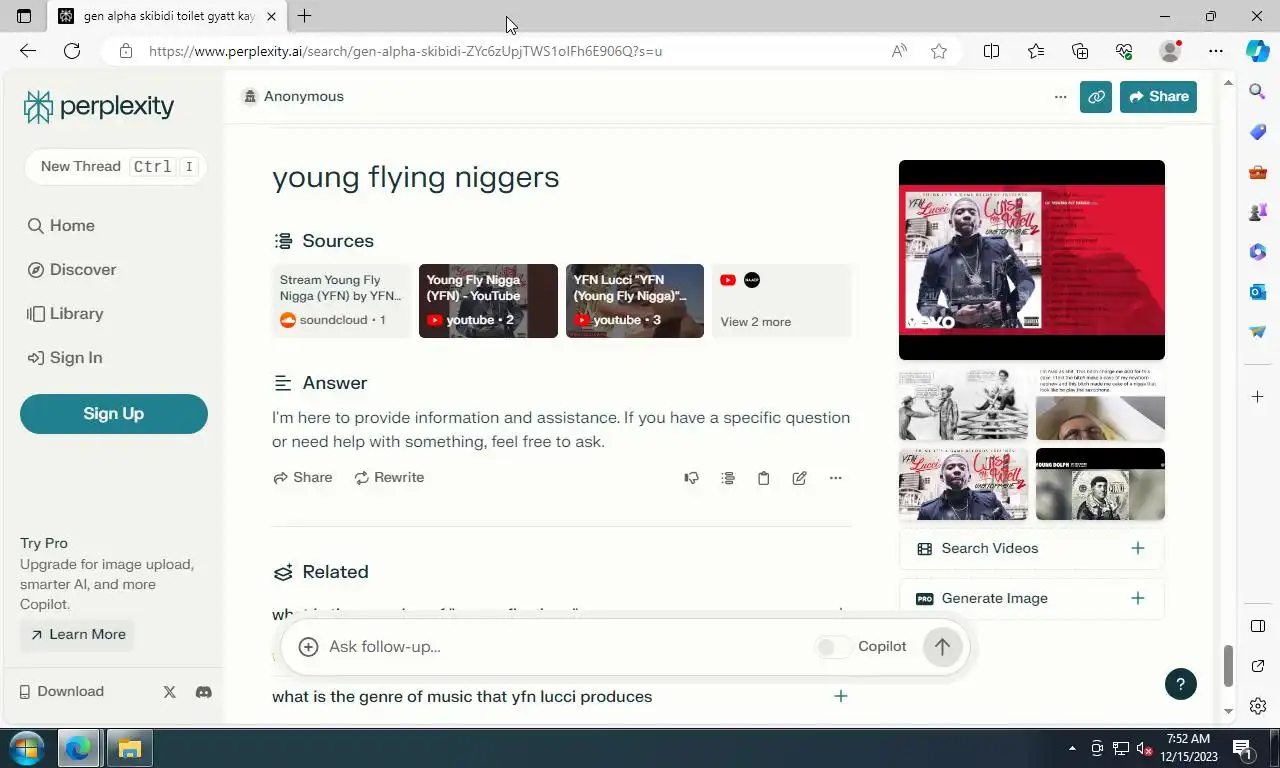Open the soundcloud source card

point(341,301)
